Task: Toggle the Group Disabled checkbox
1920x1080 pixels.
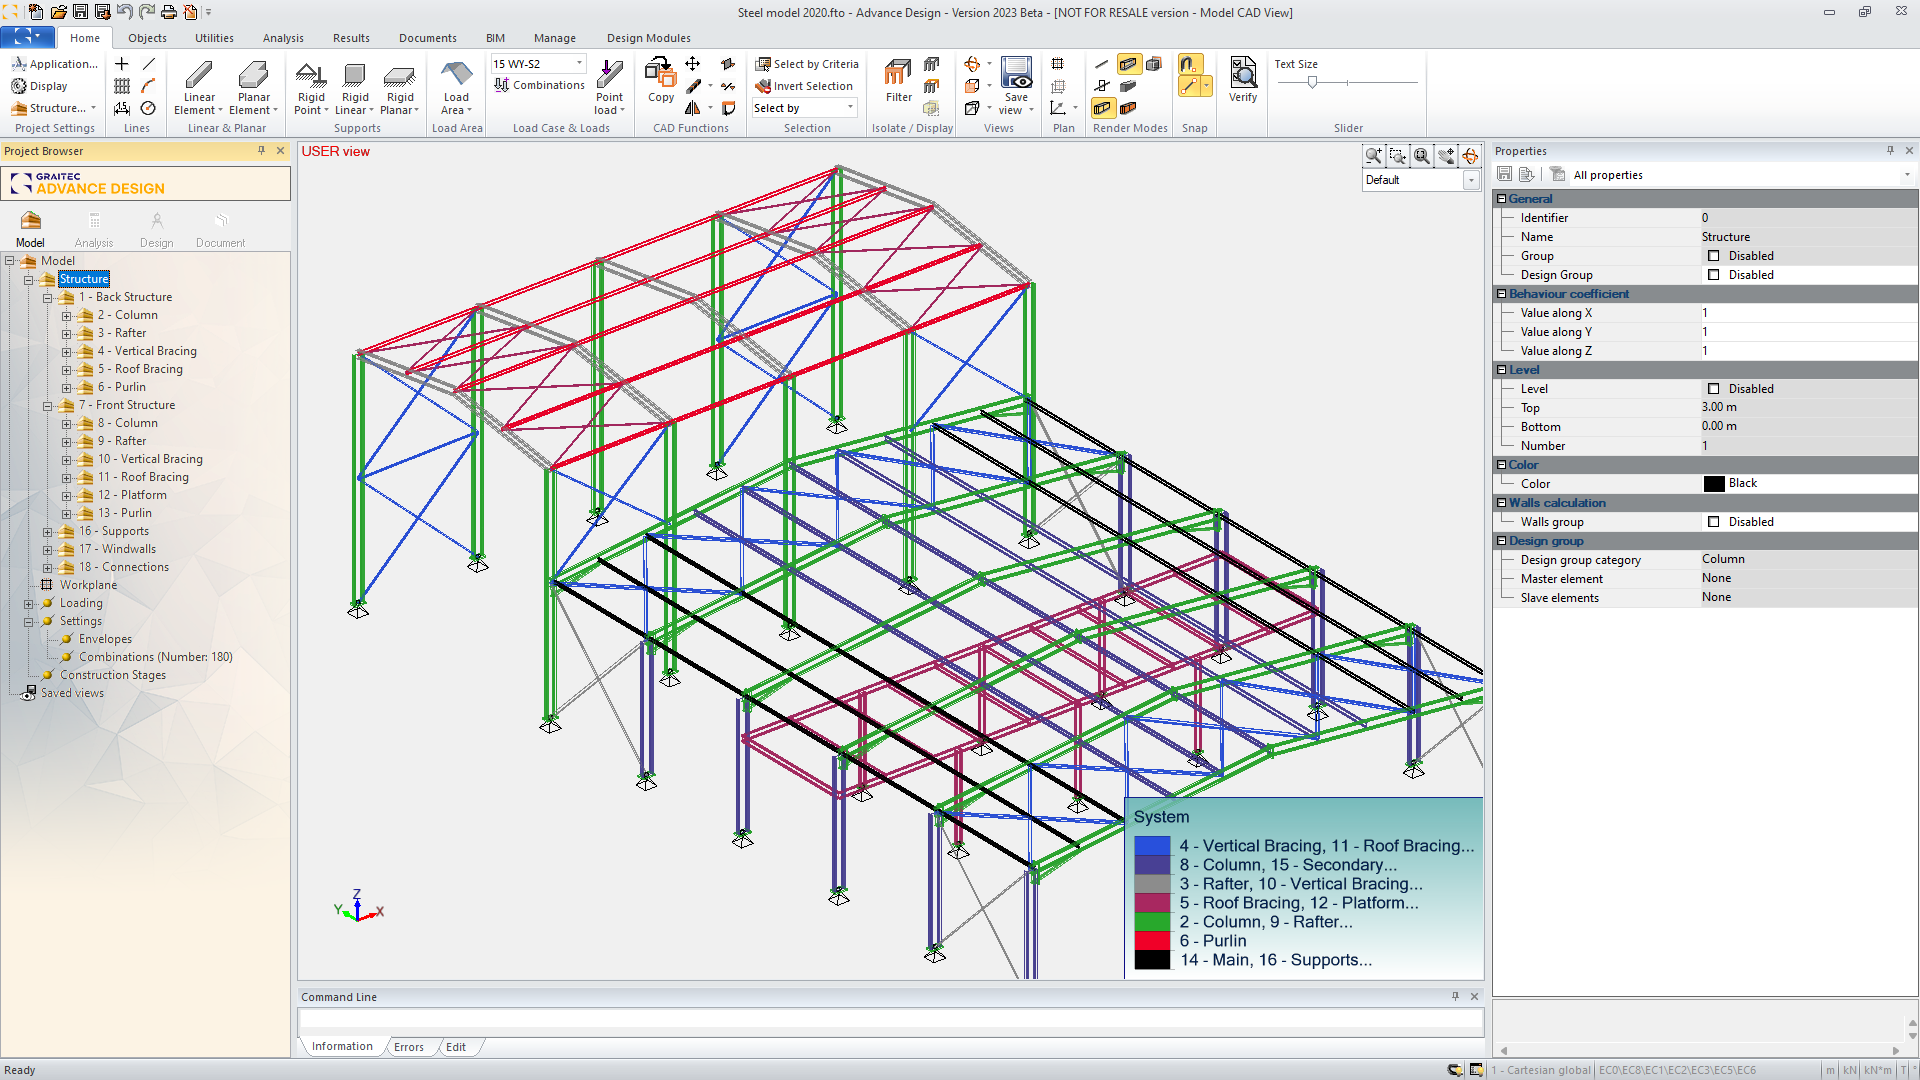Action: click(x=1714, y=256)
